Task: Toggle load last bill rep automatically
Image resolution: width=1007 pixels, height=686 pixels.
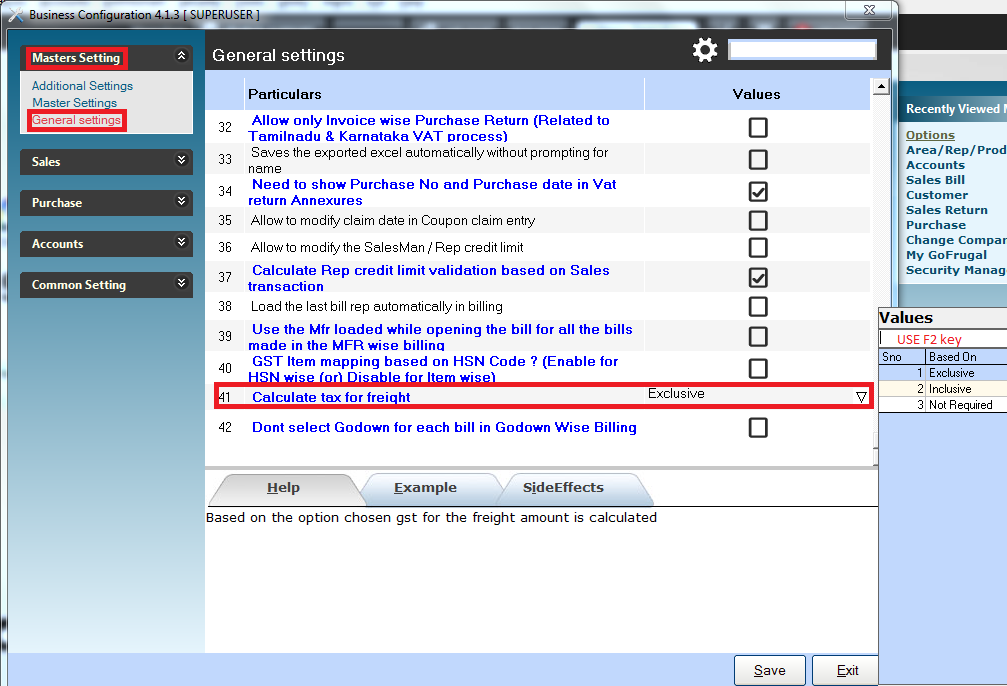Action: 758,306
